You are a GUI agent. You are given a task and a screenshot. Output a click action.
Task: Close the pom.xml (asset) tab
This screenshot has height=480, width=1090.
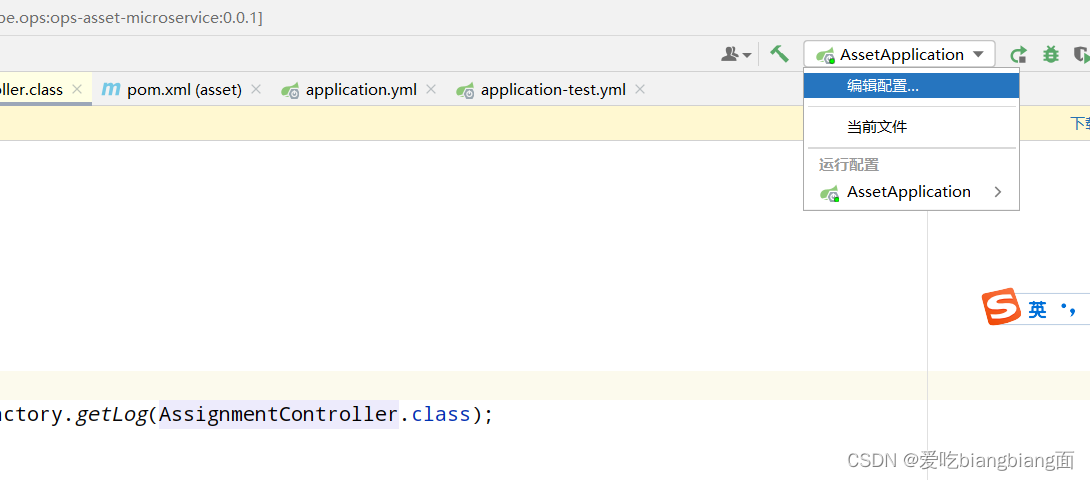(256, 89)
